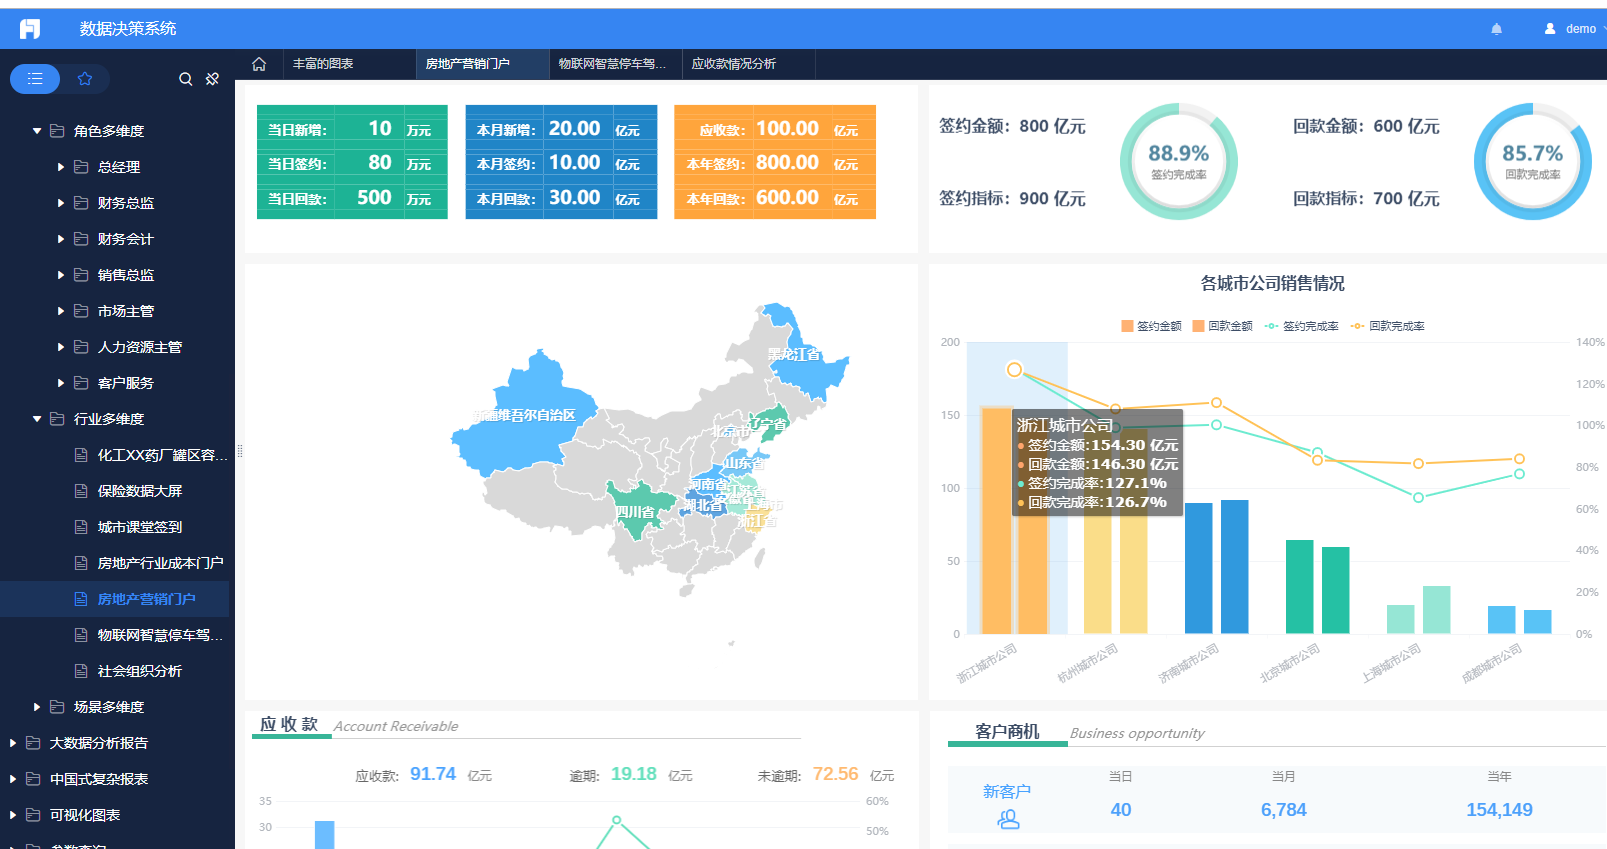Expand the 场景多维度 folder
The width and height of the screenshot is (1607, 849).
(37, 707)
